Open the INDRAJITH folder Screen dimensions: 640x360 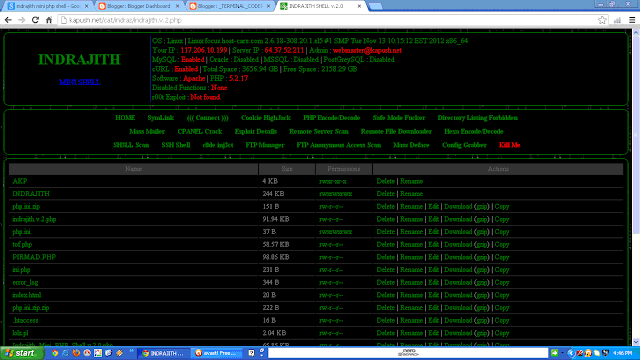pyautogui.click(x=31, y=194)
